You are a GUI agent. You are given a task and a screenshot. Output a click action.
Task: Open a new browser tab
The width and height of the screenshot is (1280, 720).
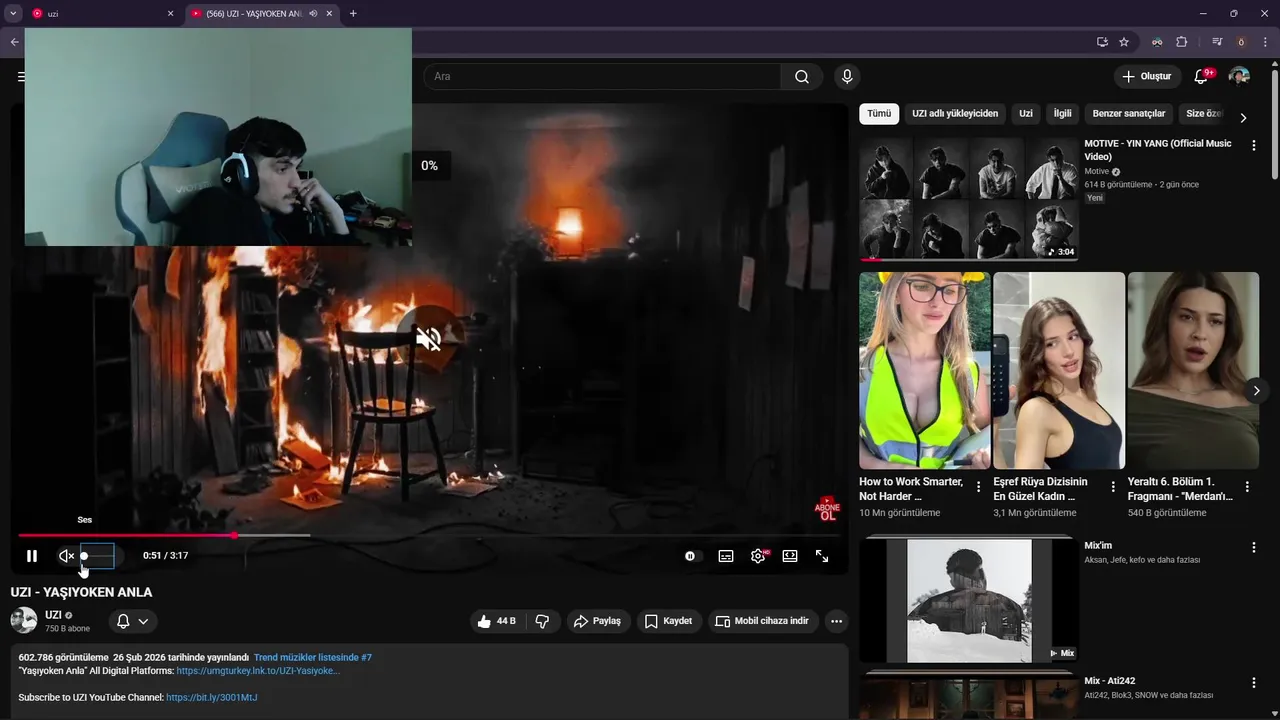pos(353,14)
